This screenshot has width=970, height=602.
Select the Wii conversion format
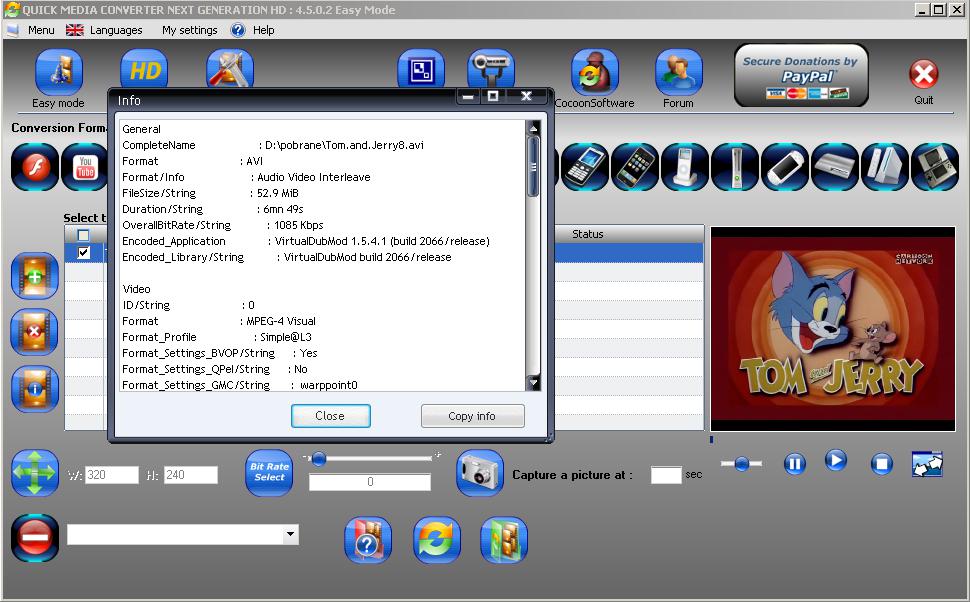(x=885, y=167)
